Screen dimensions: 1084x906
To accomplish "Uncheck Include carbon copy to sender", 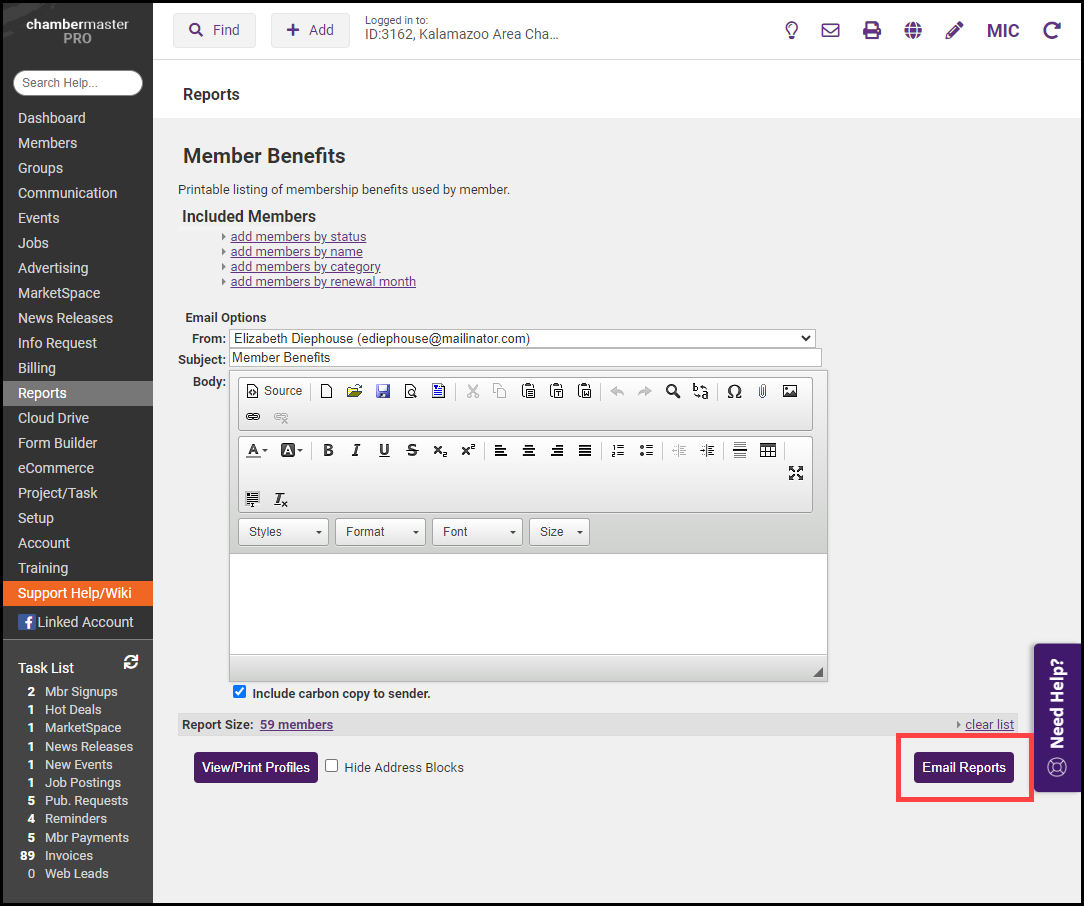I will (240, 692).
